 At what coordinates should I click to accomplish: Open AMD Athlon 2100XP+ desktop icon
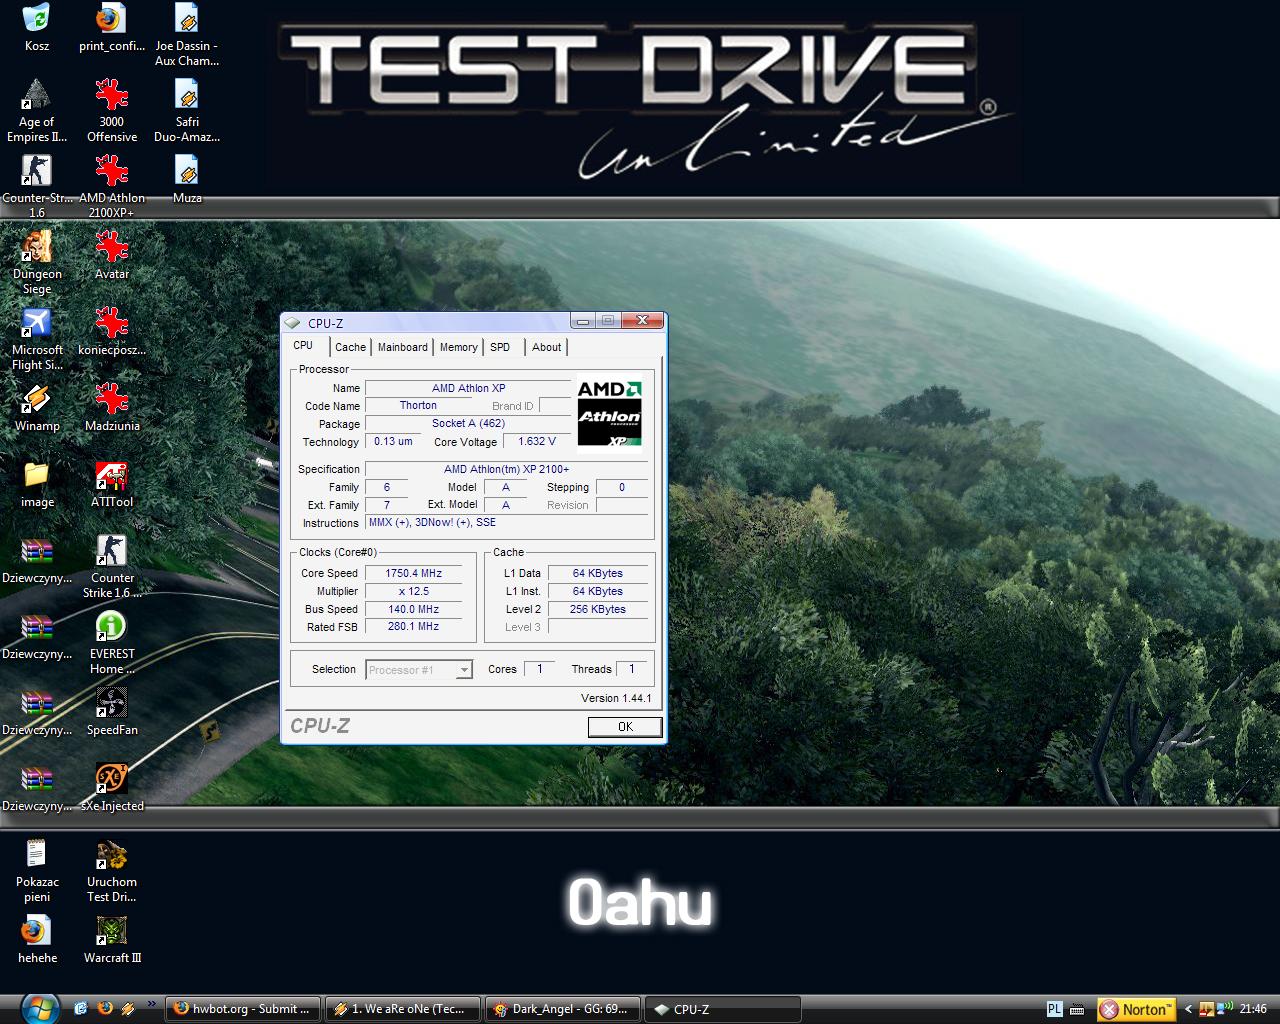pyautogui.click(x=111, y=187)
